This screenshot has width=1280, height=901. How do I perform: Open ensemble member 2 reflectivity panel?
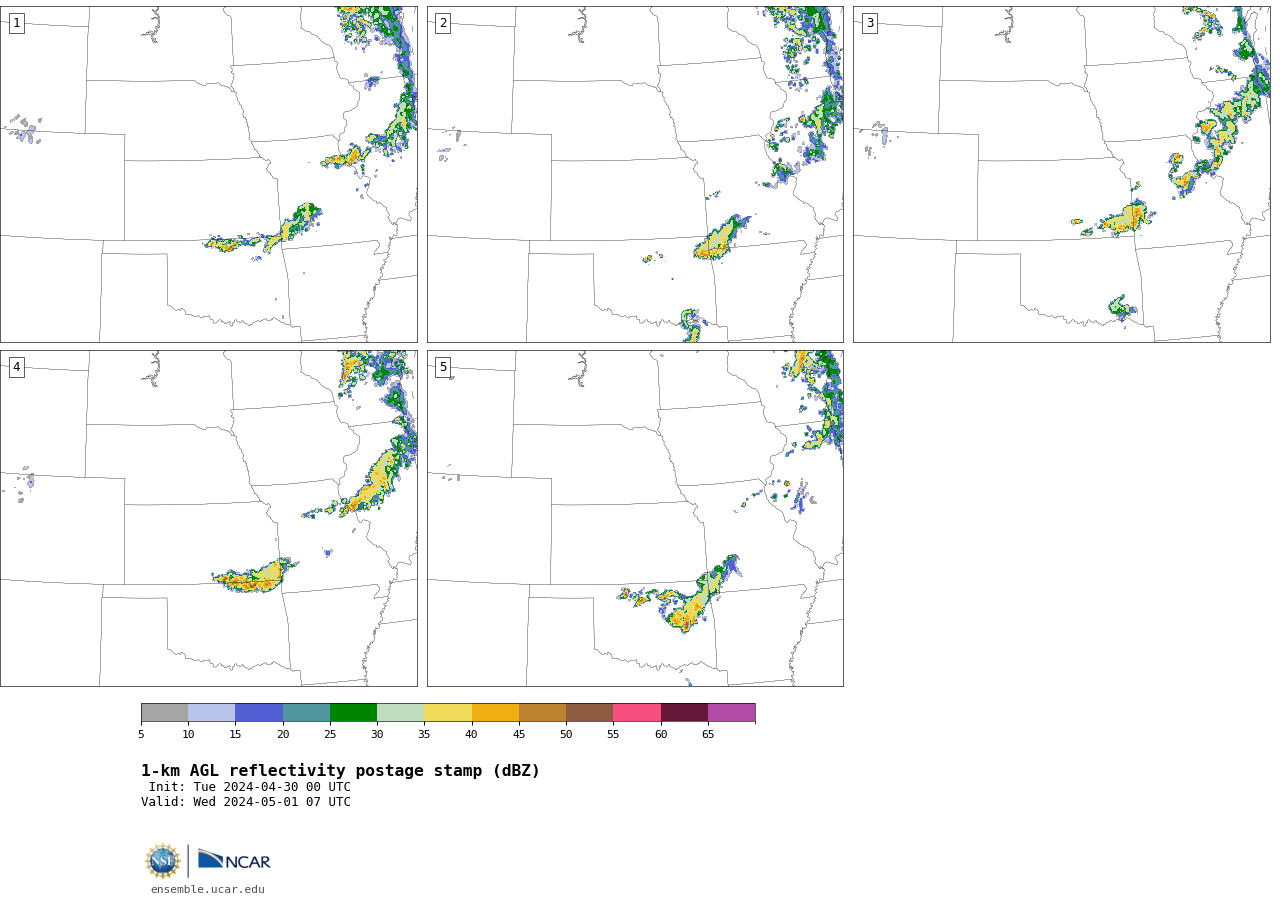point(635,174)
